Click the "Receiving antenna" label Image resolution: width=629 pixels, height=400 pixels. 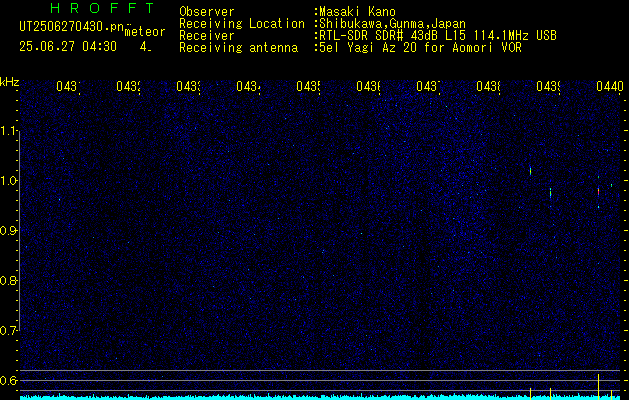pyautogui.click(x=238, y=48)
